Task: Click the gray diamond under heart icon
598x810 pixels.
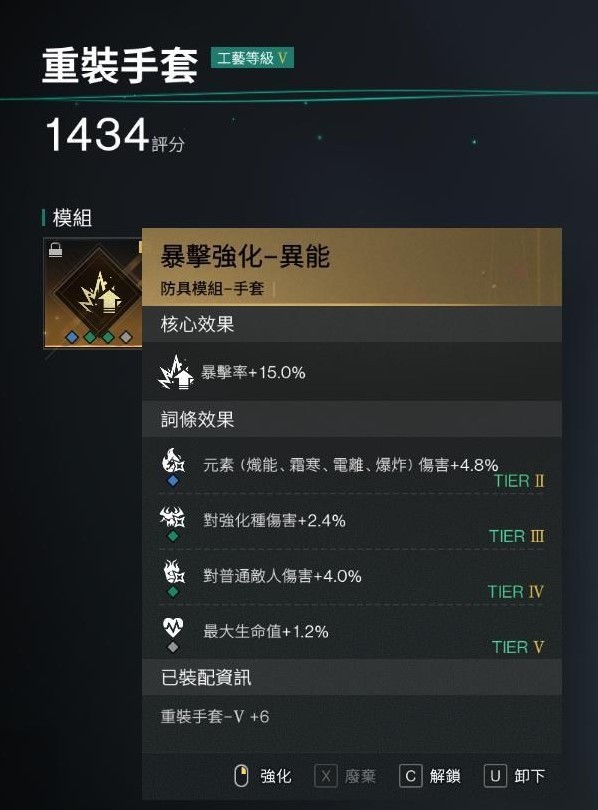Action: click(x=173, y=647)
